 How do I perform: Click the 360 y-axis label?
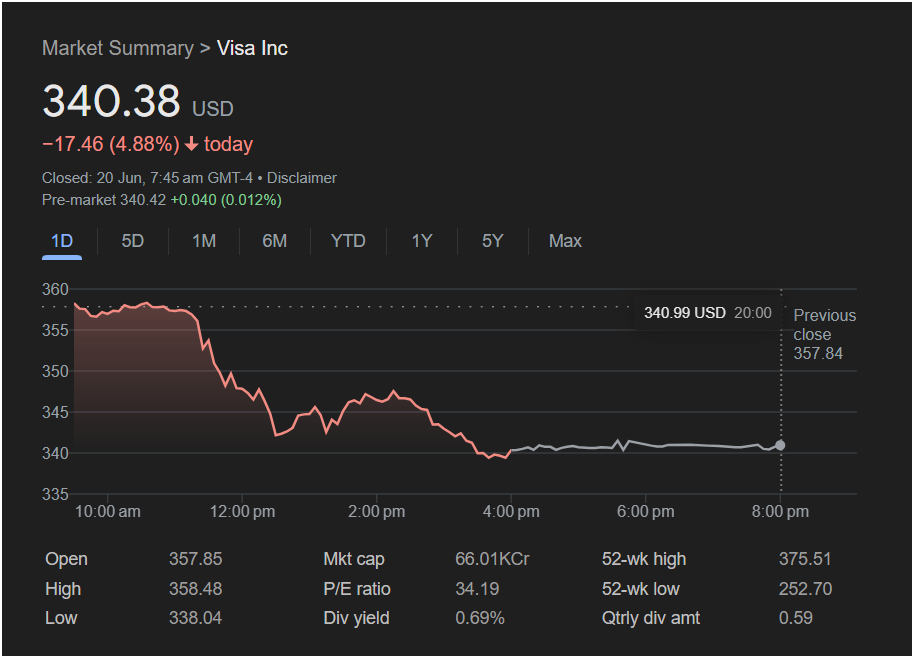tap(55, 289)
